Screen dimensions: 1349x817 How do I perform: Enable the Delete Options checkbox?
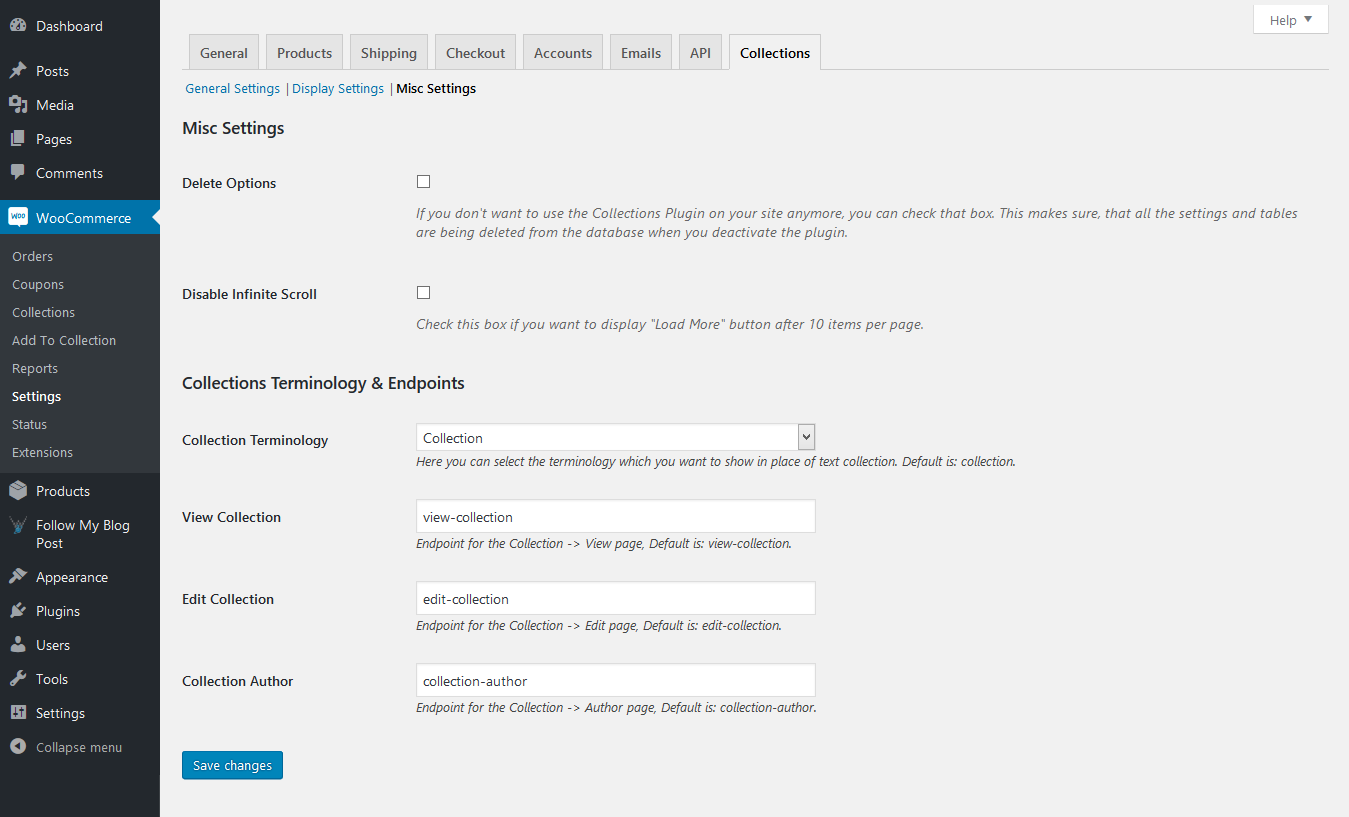click(x=423, y=182)
